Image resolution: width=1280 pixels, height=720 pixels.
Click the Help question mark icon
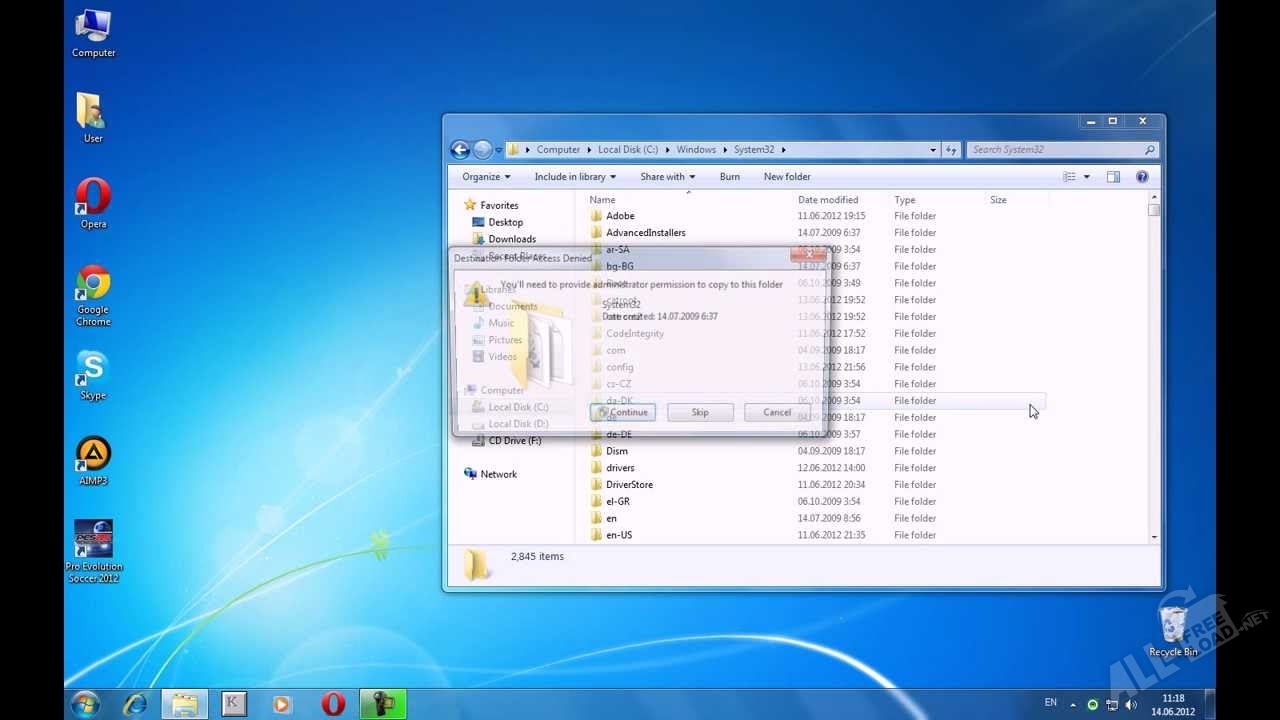pos(1142,177)
